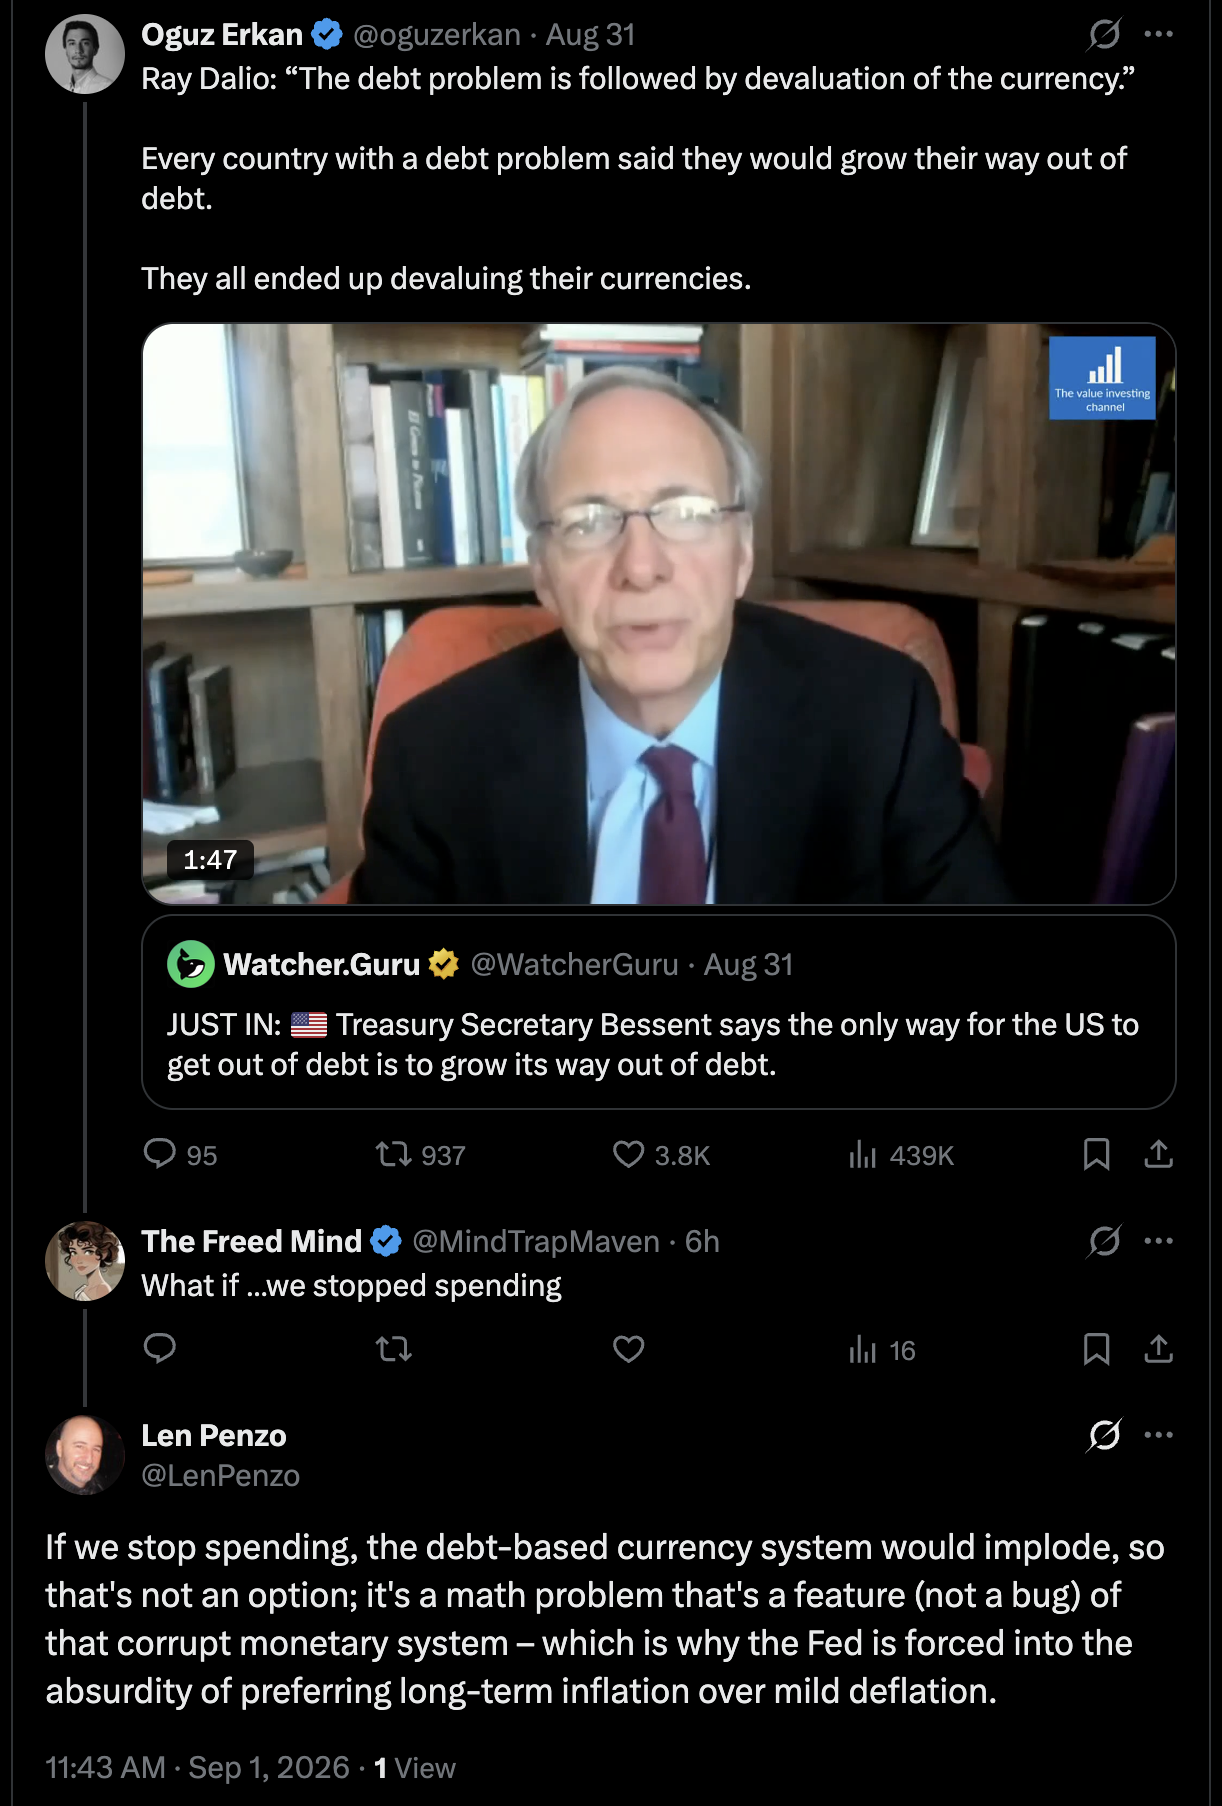Open reply on Oguz Erkan's post
Screen dimensions: 1222x1806
(x=179, y=1154)
